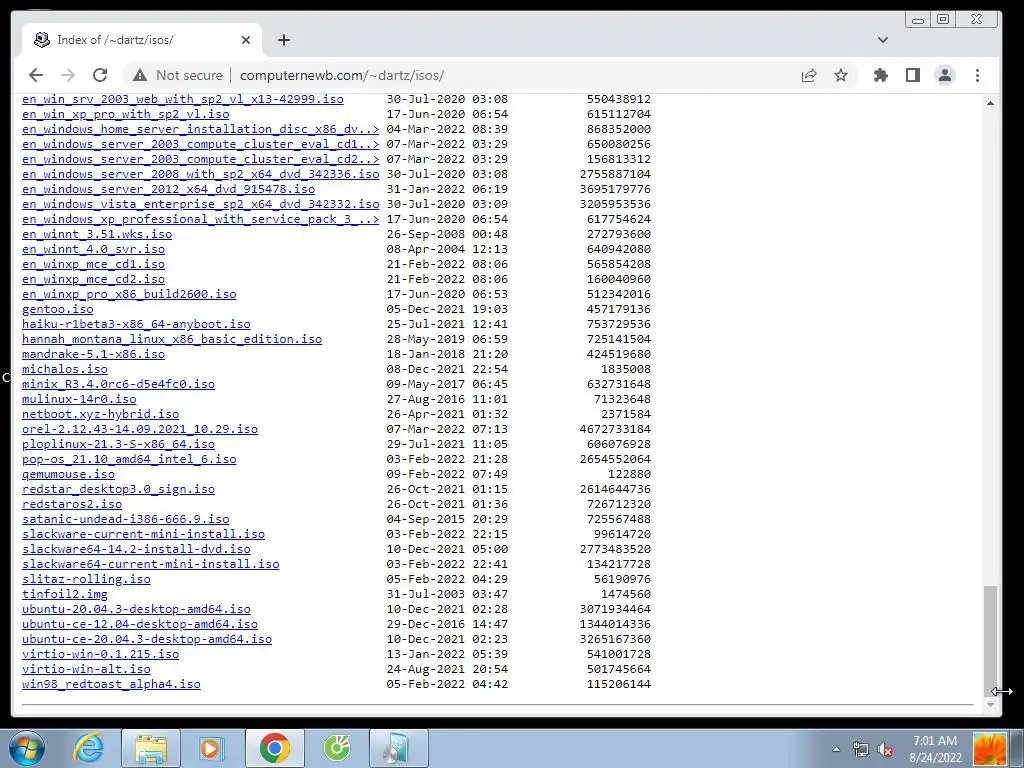Download virtio-win-alt.iso
Viewport: 1024px width, 768px height.
[x=86, y=669]
